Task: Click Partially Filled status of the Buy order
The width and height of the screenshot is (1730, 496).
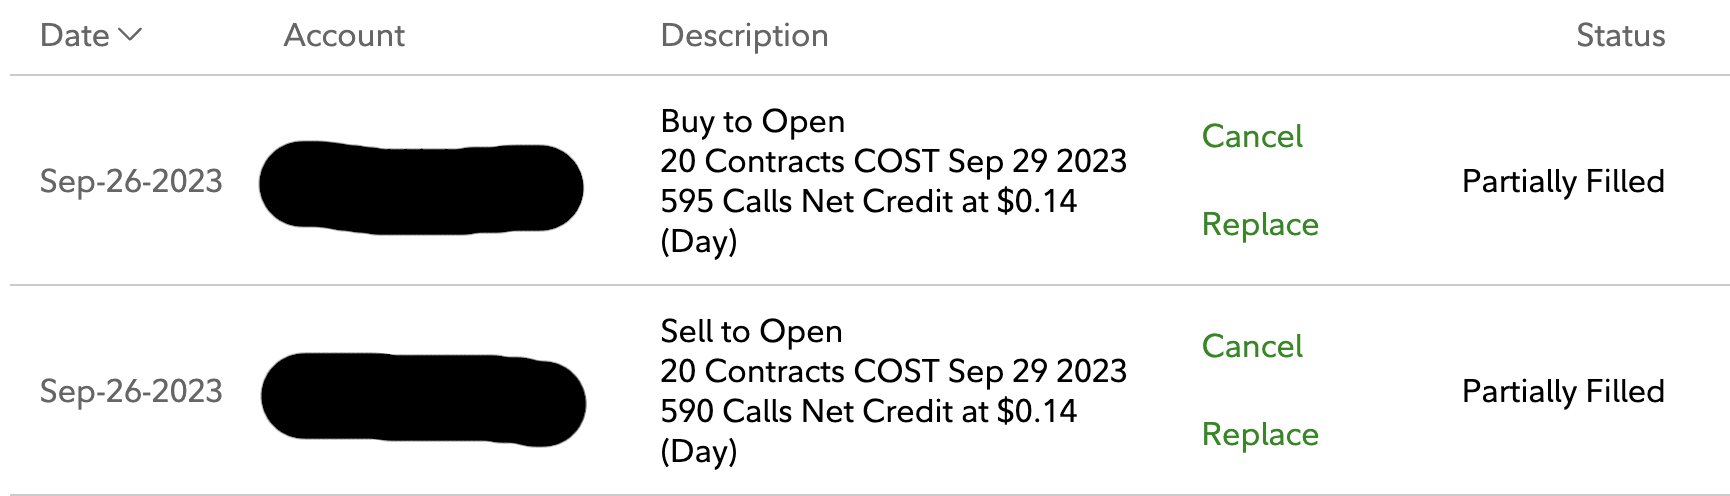Action: pos(1563,181)
